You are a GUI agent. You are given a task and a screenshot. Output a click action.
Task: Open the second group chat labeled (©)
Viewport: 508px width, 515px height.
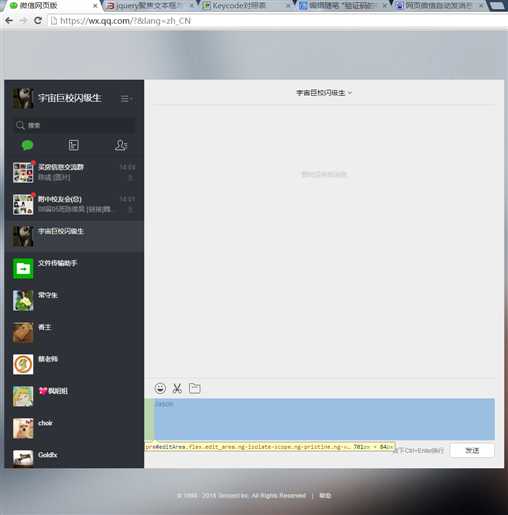[x=74, y=204]
